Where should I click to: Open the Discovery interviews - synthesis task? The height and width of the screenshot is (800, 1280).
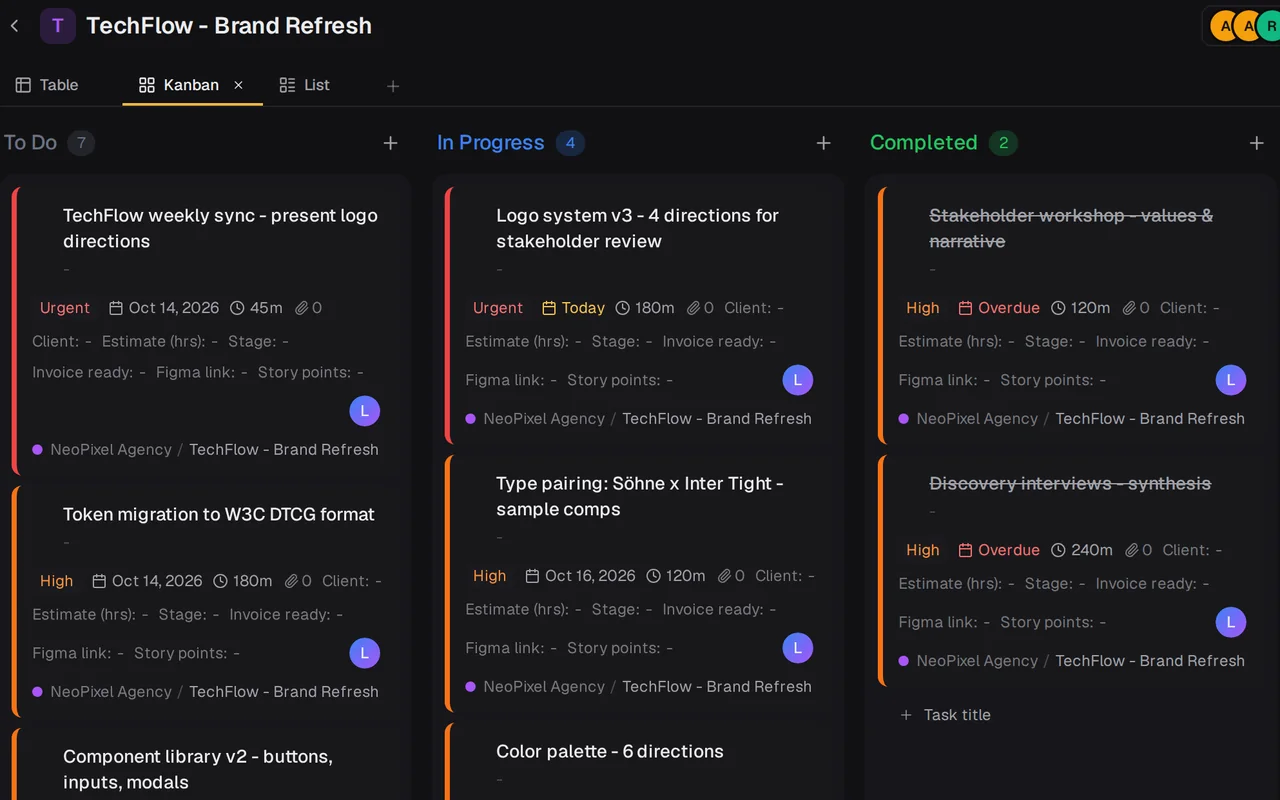point(1070,483)
